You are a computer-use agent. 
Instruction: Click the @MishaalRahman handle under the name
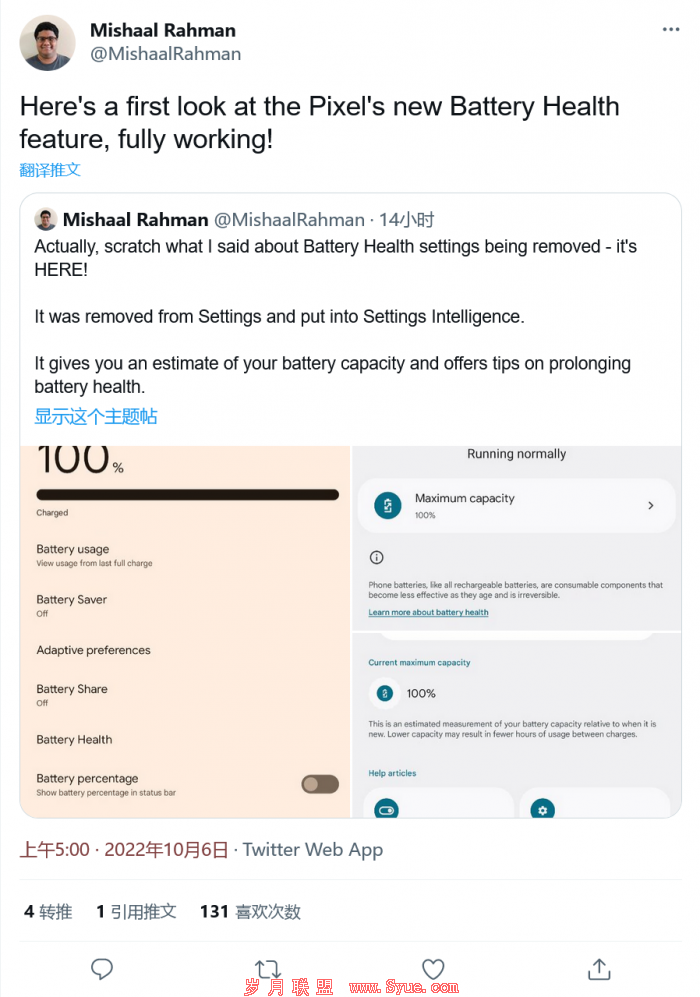point(165,54)
